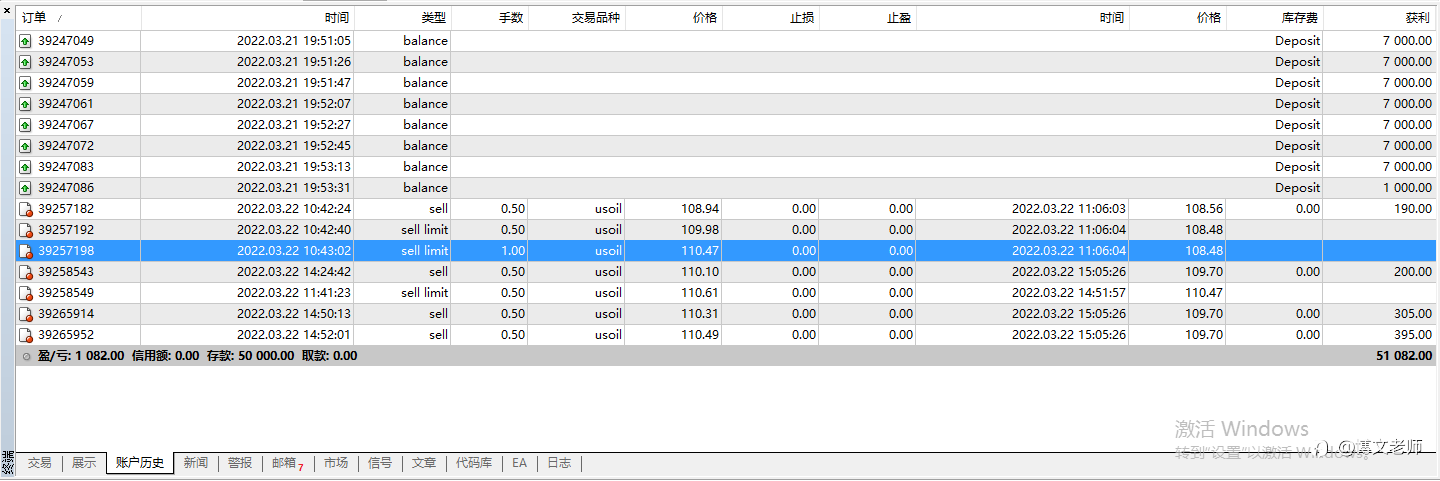The height and width of the screenshot is (481, 1440).
Task: Click the deposit icon for order 39247083
Action: (x=25, y=167)
